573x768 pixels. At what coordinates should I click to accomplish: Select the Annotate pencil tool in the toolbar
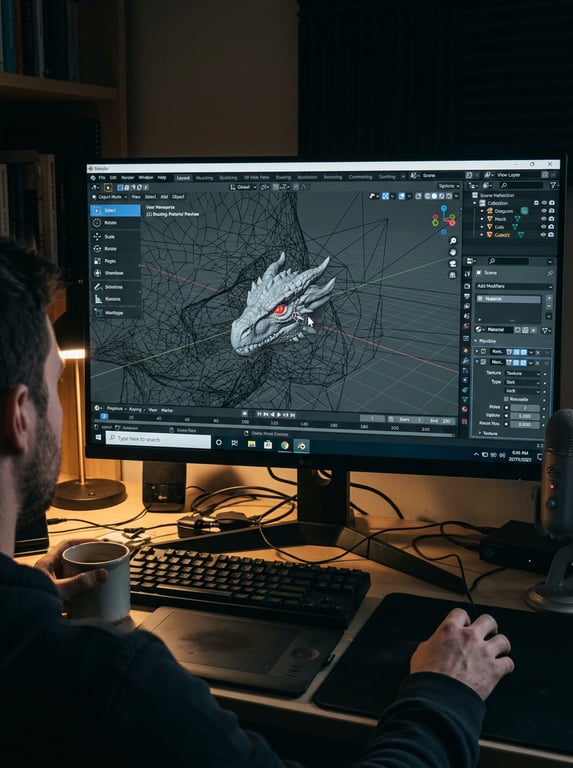coord(116,287)
